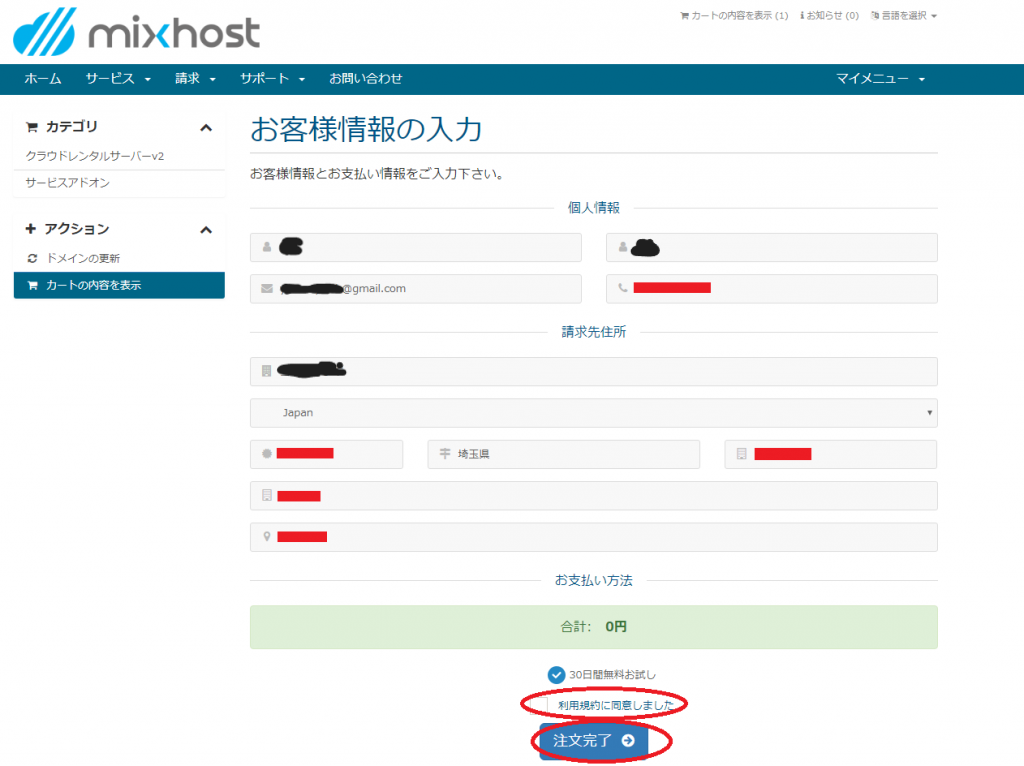Click the refresh icon beside ドメインの更新
Image resolution: width=1024 pixels, height=766 pixels.
click(32, 258)
